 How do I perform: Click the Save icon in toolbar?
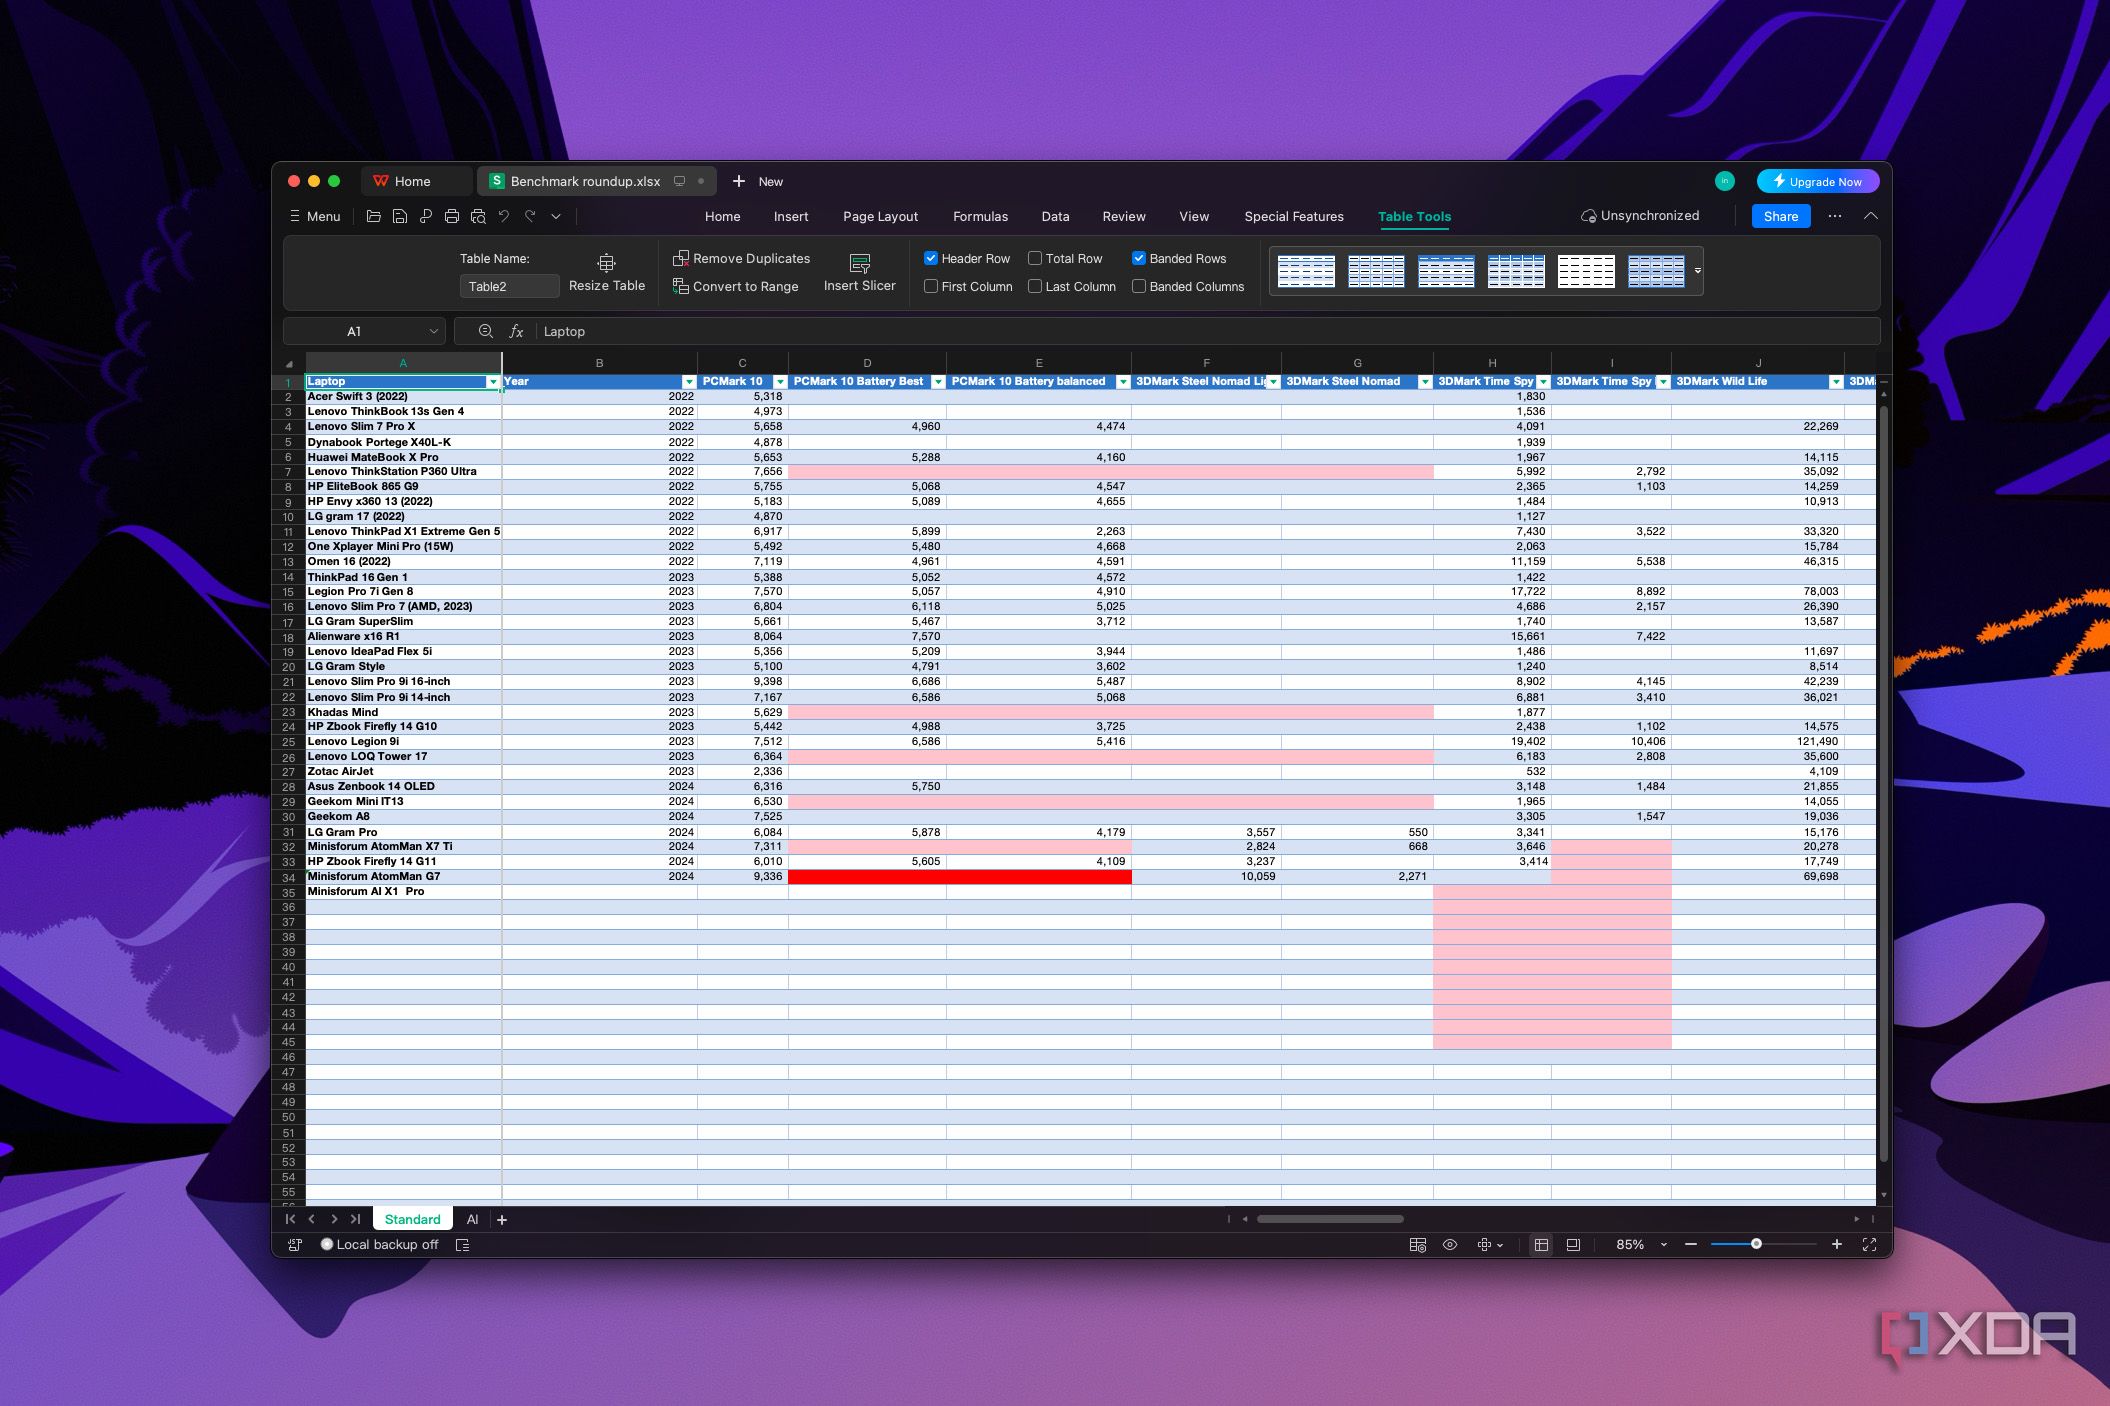(399, 216)
